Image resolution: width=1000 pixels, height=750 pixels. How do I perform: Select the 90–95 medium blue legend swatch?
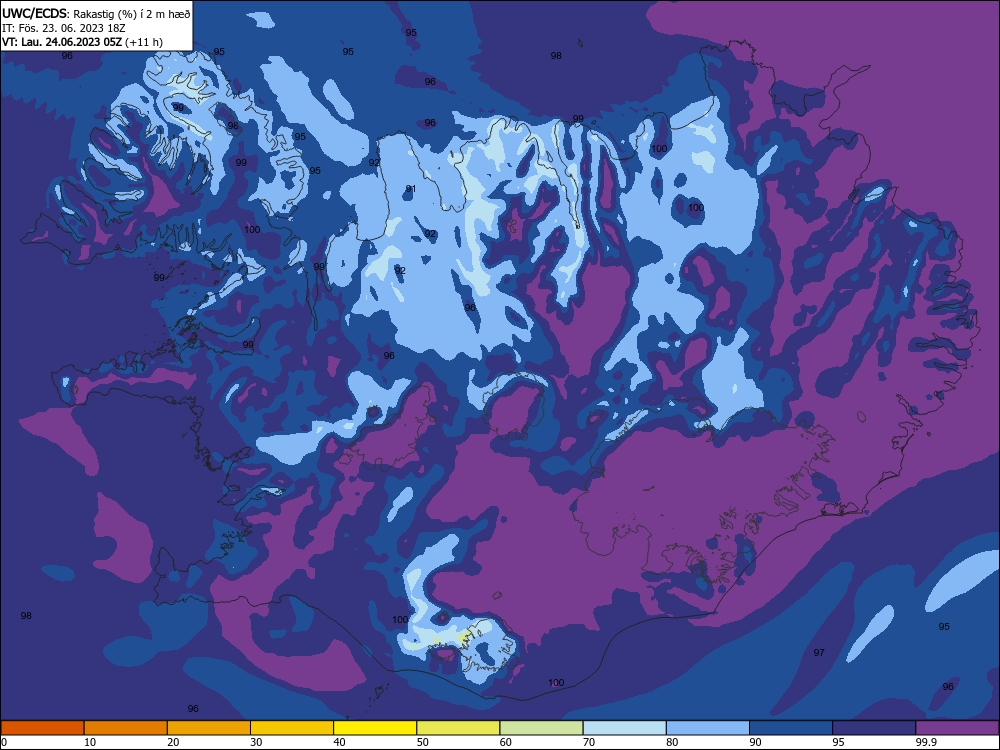pos(791,728)
